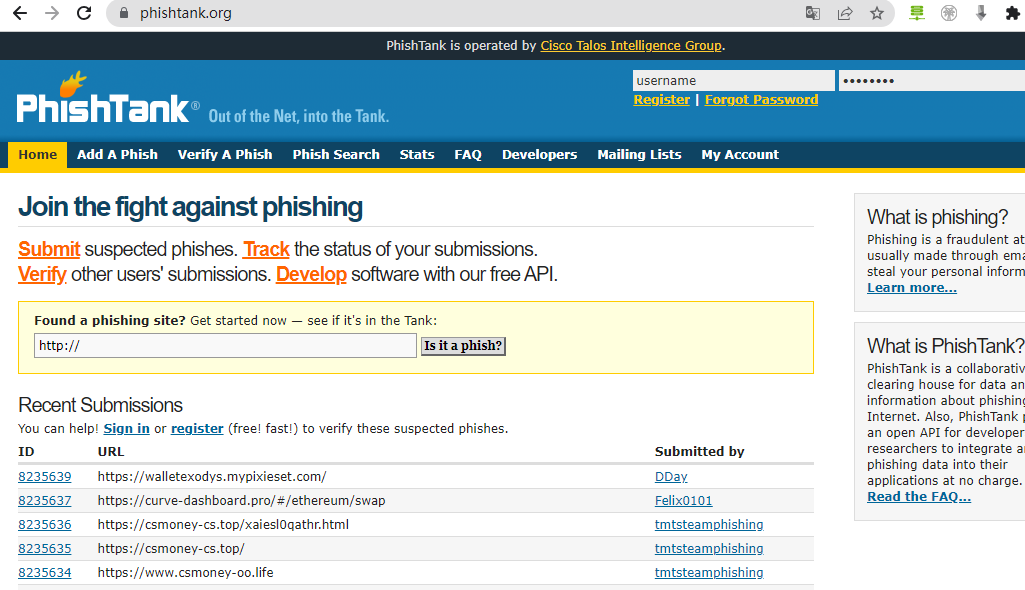This screenshot has width=1025, height=590.
Task: Click the What is phishing? heading
Action: coord(937,217)
